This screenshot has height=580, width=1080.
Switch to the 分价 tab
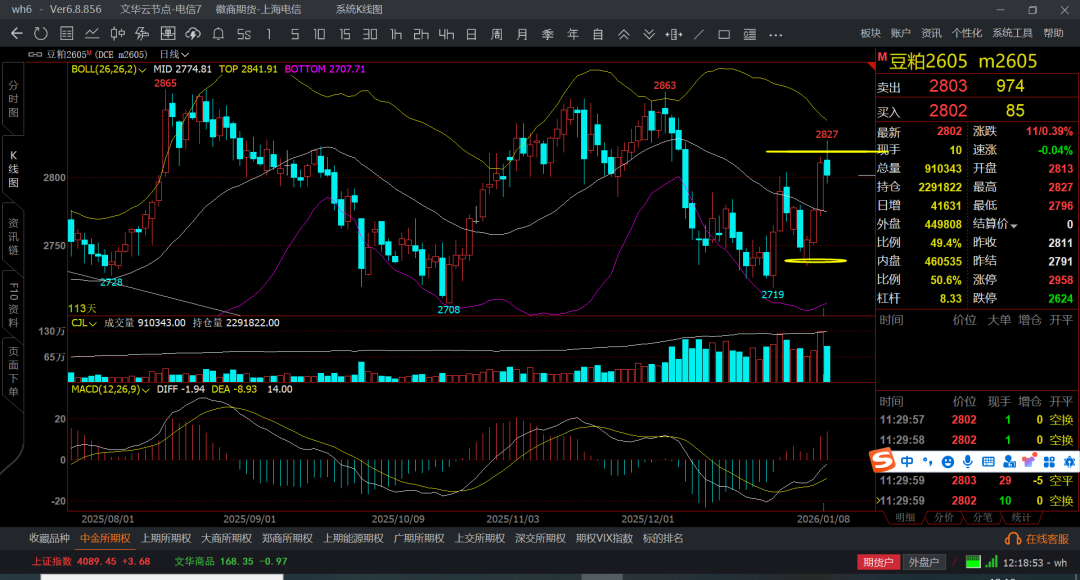tap(943, 517)
